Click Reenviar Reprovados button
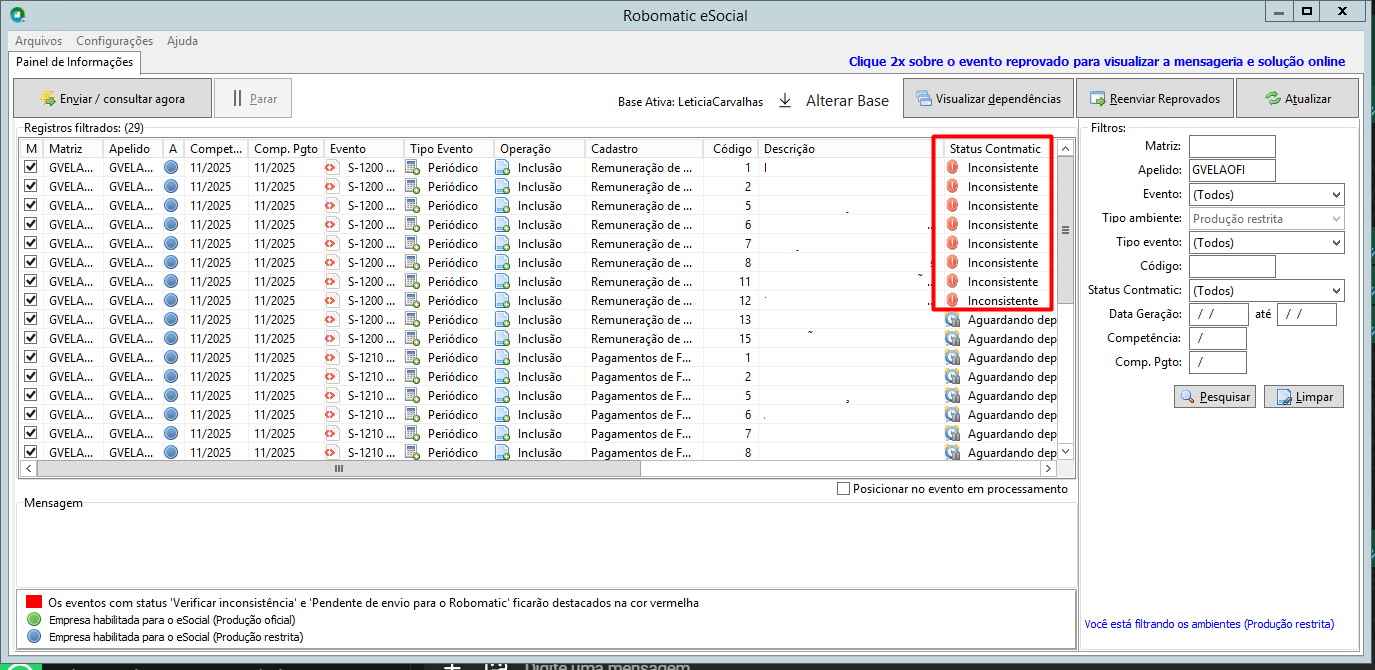The height and width of the screenshot is (670, 1375). [1154, 99]
